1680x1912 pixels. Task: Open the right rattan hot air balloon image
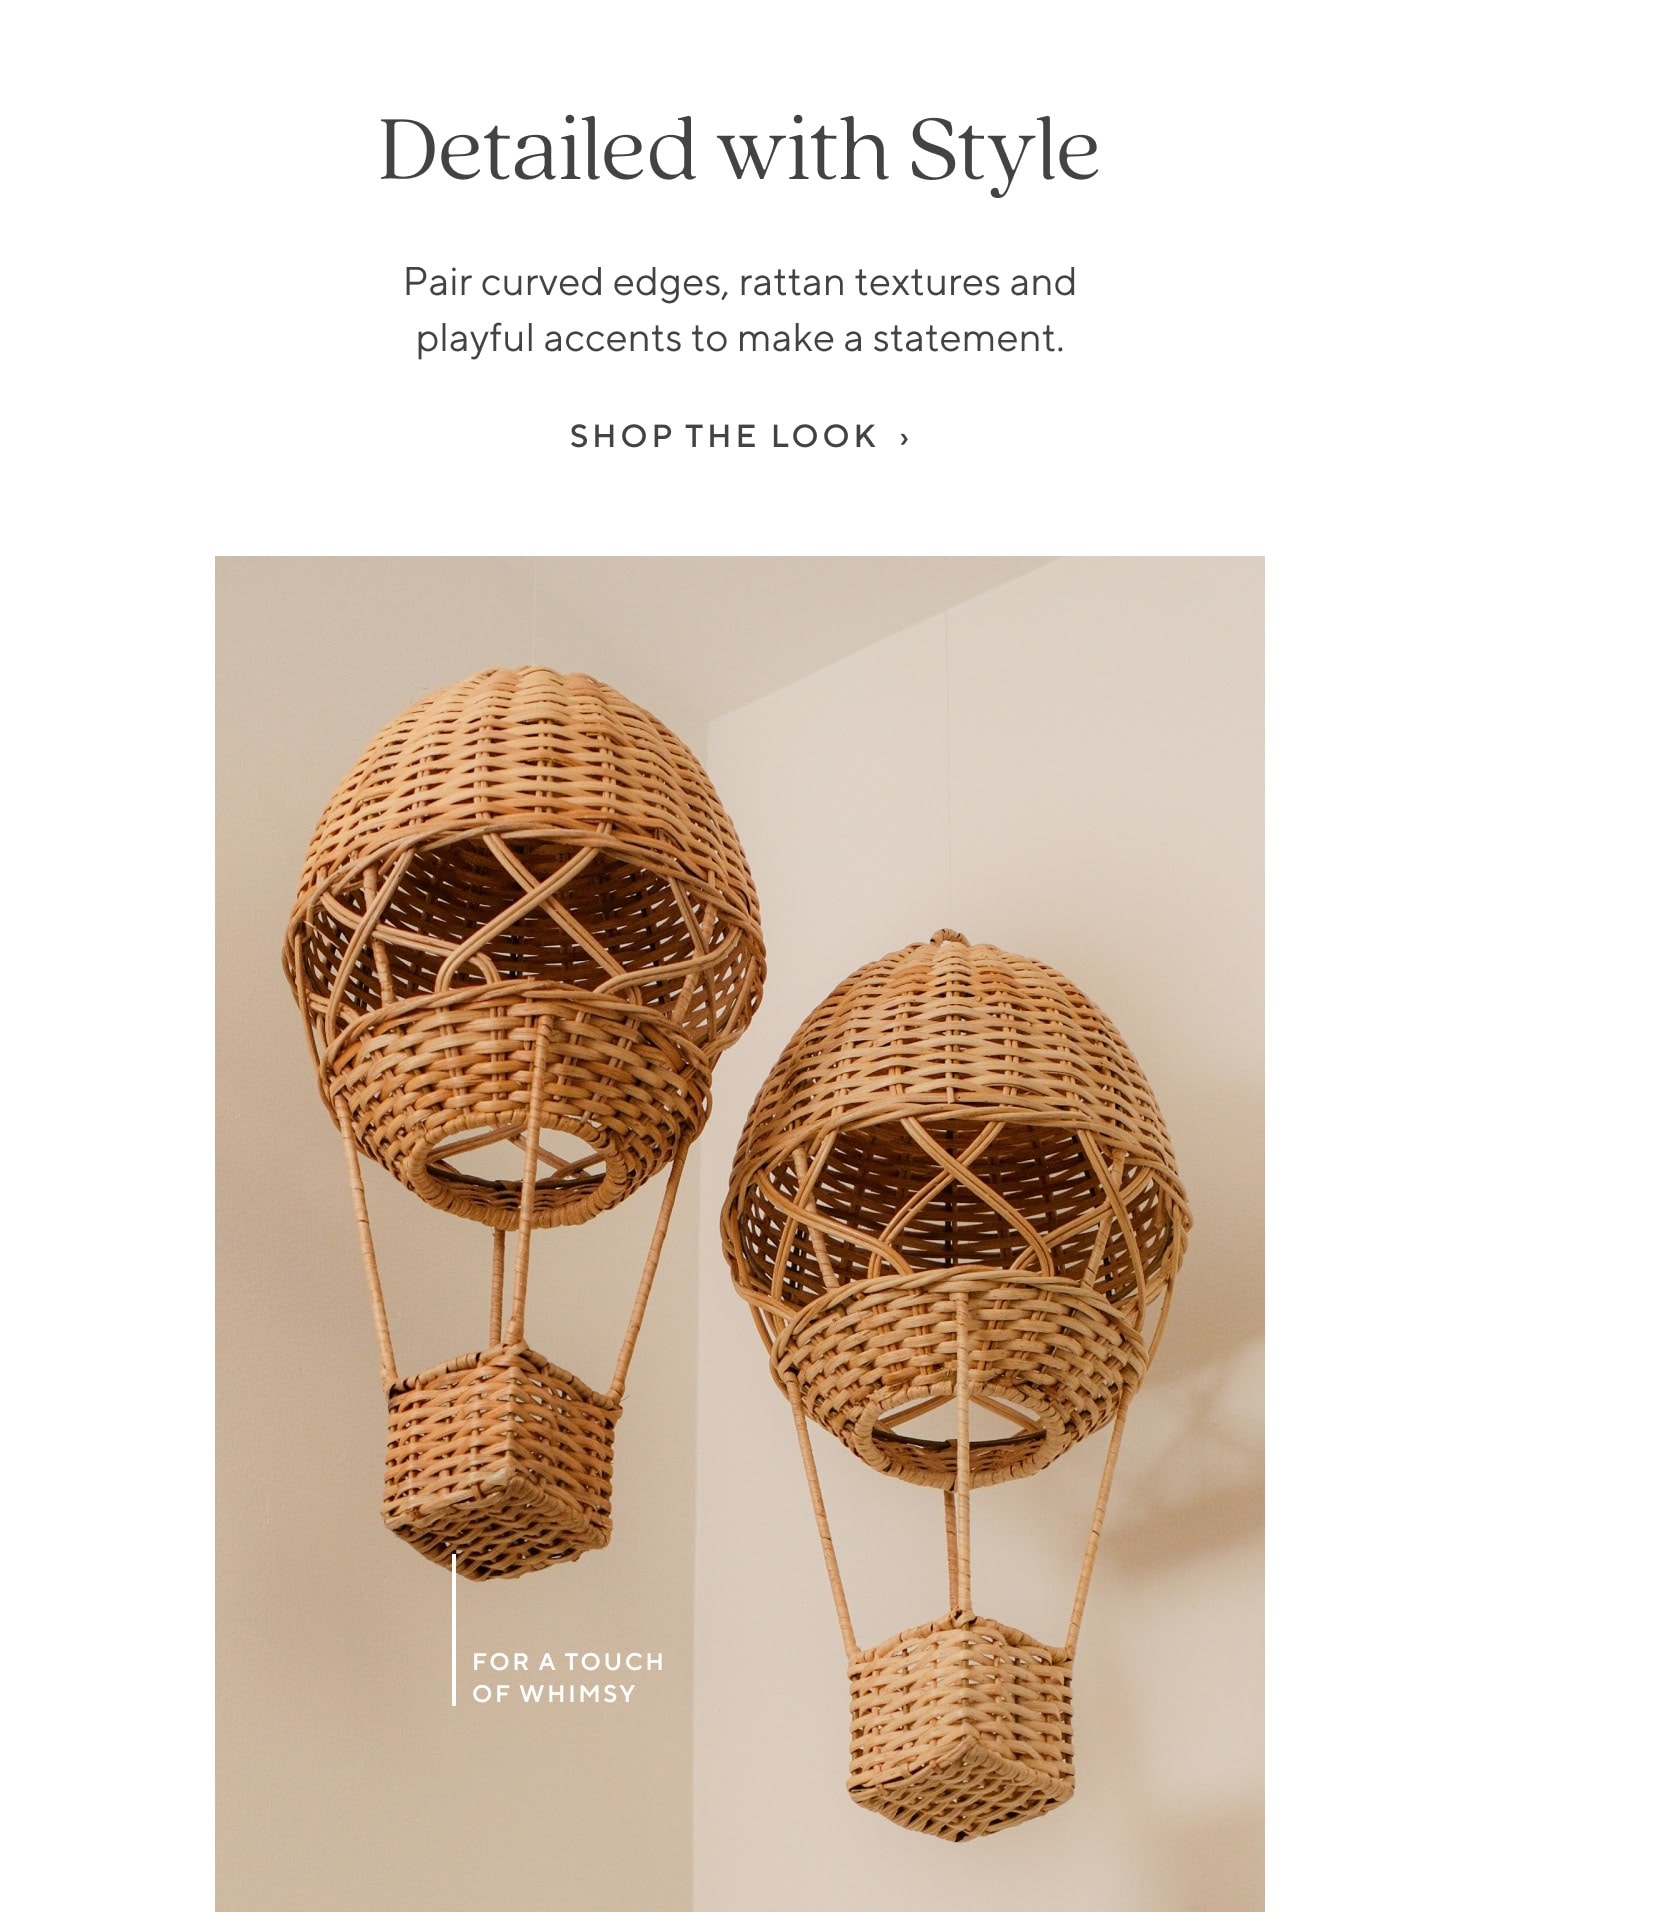click(956, 1385)
